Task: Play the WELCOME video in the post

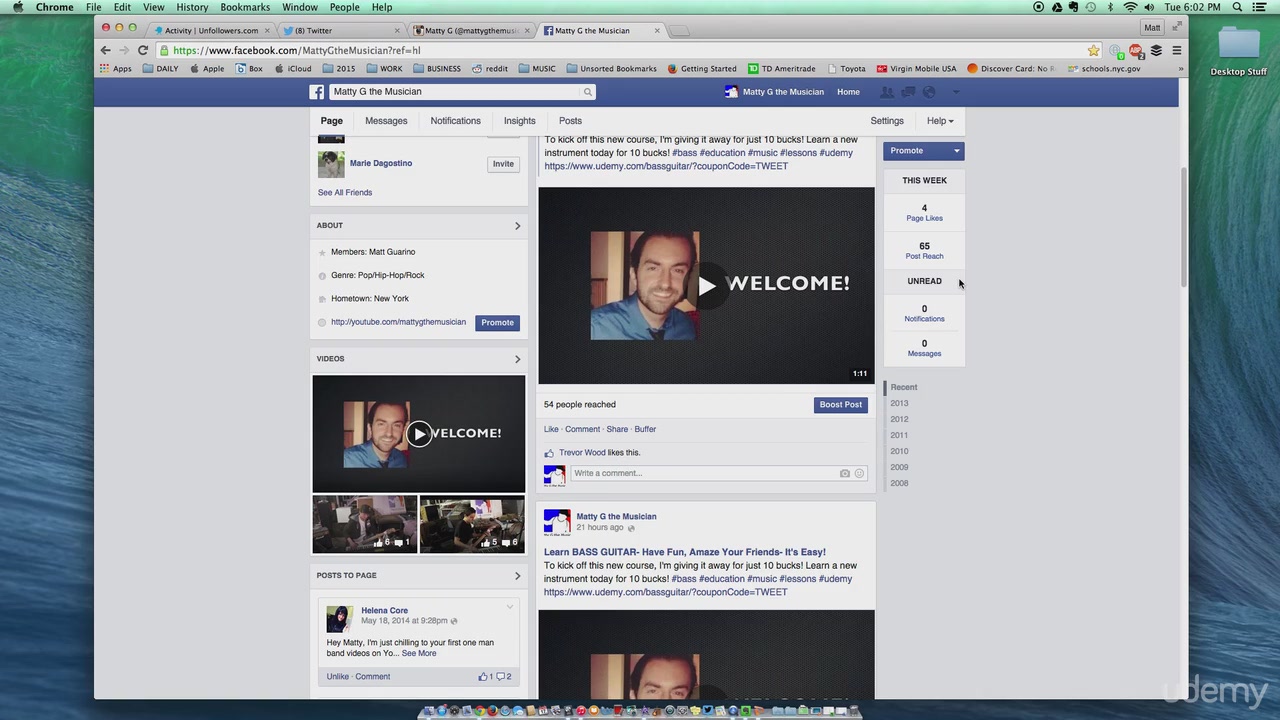Action: coord(707,285)
